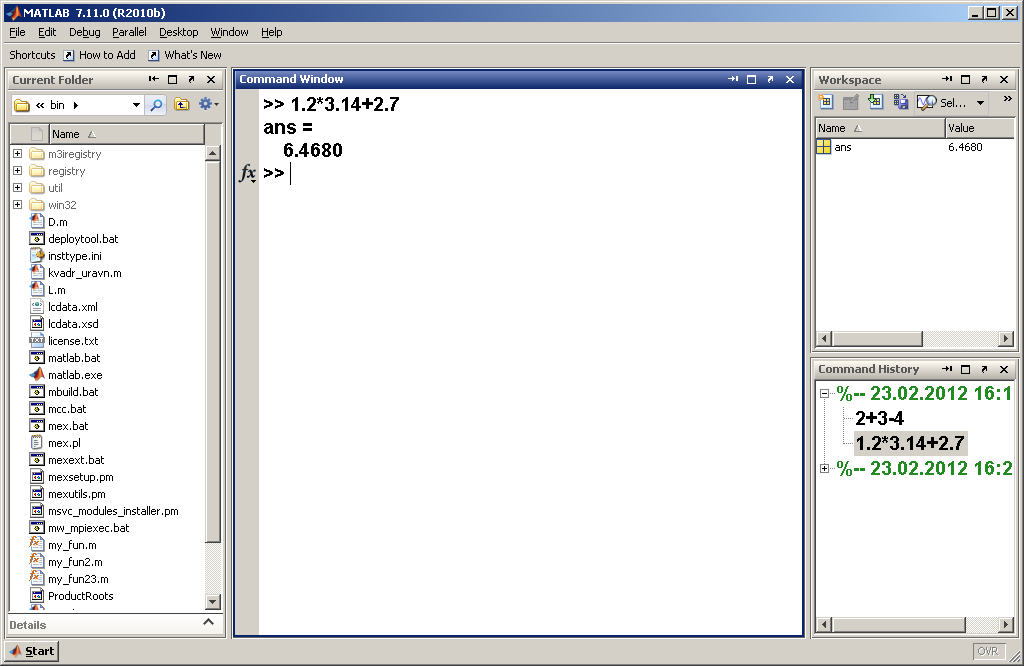Screen dimensions: 1024x666
Task: Click the plot selection magnifier icon
Action: pos(926,103)
